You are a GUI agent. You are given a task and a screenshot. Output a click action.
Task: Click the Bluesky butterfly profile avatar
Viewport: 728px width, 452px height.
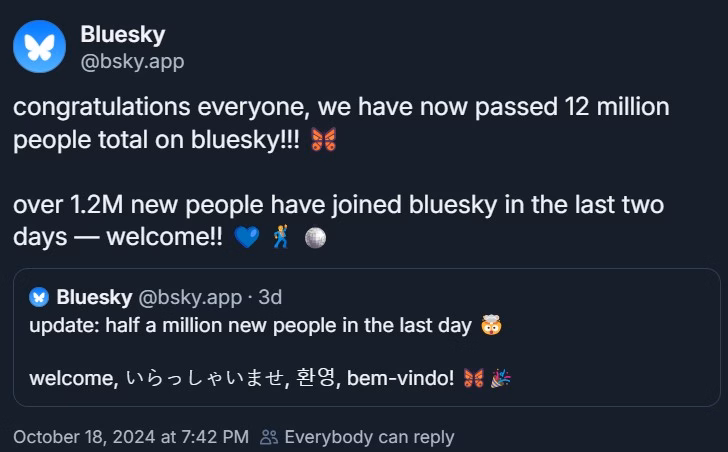(39, 47)
